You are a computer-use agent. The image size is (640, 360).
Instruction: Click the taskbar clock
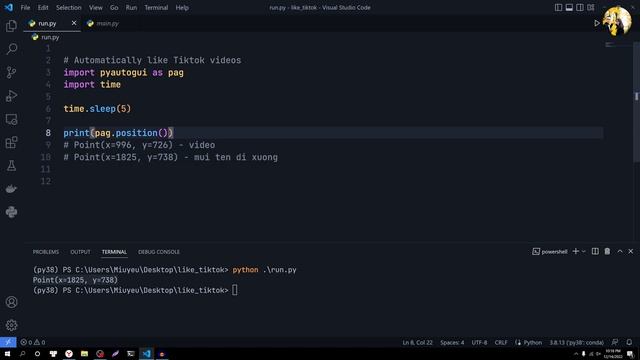pos(613,354)
